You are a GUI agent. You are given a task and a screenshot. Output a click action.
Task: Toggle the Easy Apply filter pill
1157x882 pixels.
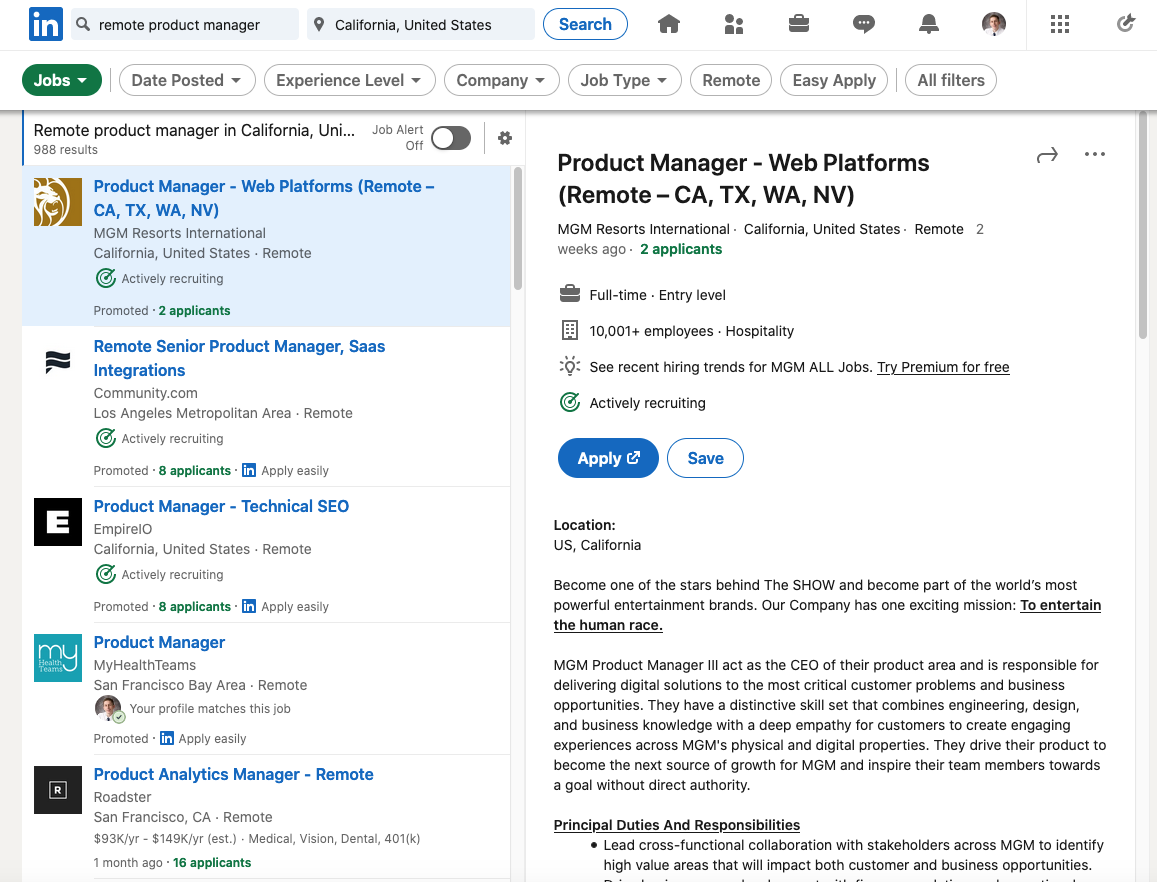pyautogui.click(x=834, y=80)
